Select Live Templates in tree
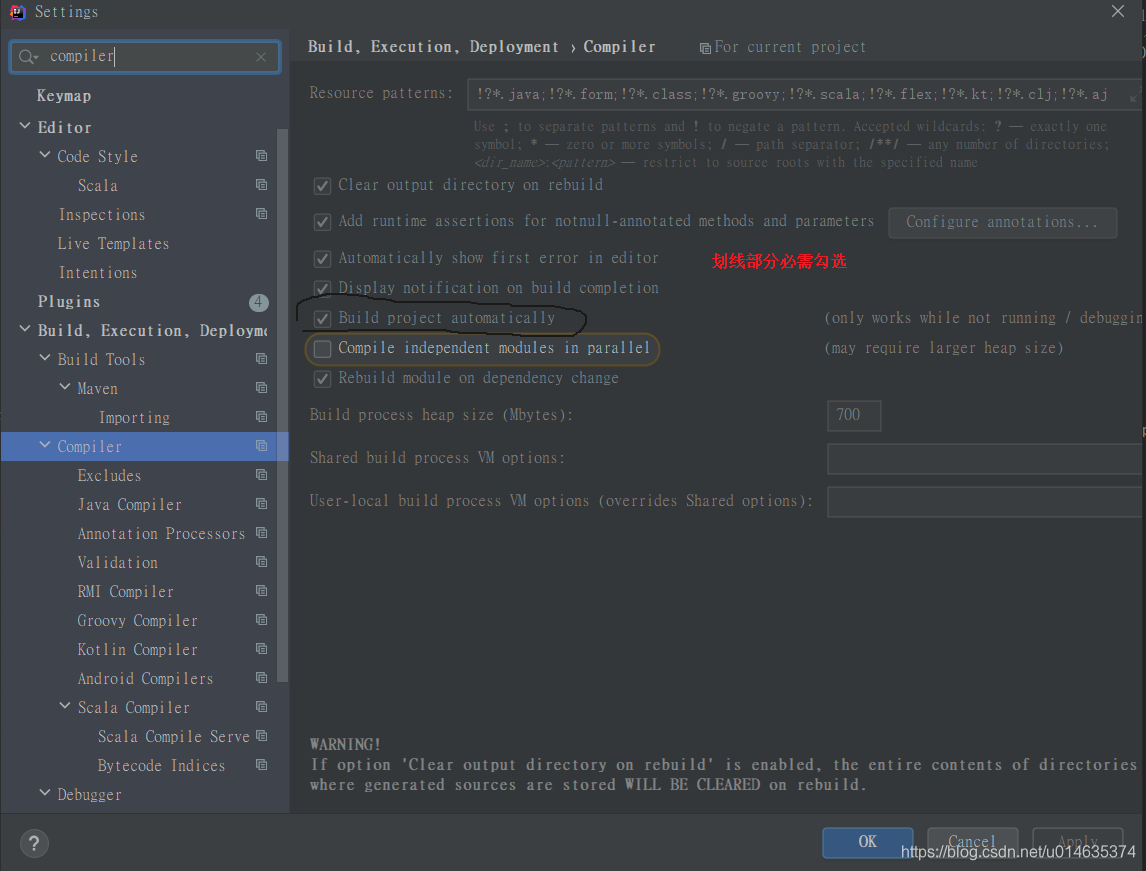Viewport: 1146px width, 871px height. (113, 244)
